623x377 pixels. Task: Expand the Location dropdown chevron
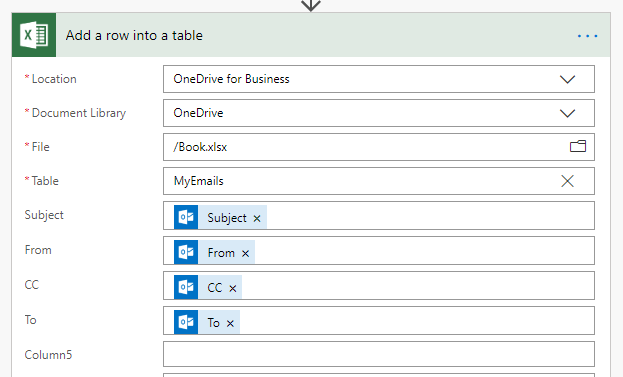pos(567,79)
